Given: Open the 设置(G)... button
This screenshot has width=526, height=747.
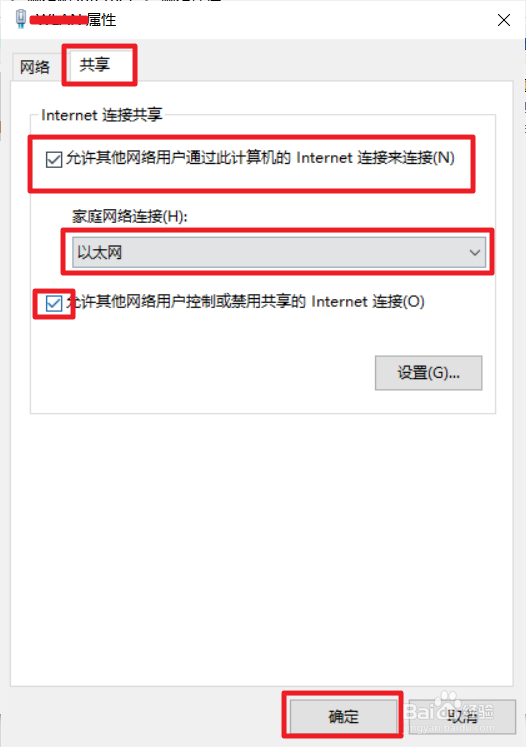Looking at the screenshot, I should coord(428,373).
